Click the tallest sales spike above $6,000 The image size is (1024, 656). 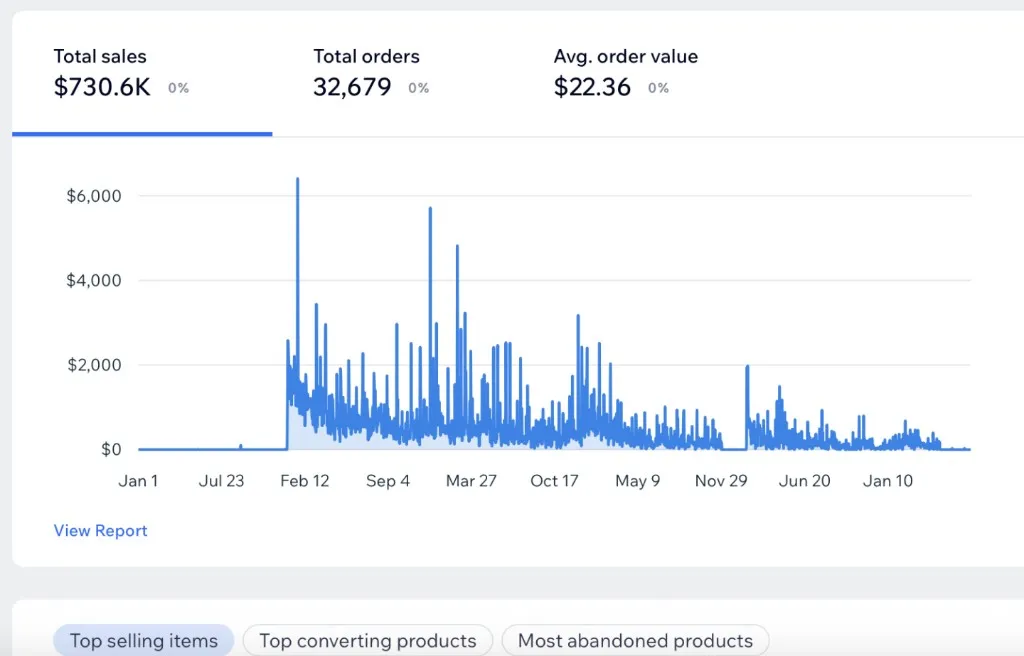(x=297, y=182)
